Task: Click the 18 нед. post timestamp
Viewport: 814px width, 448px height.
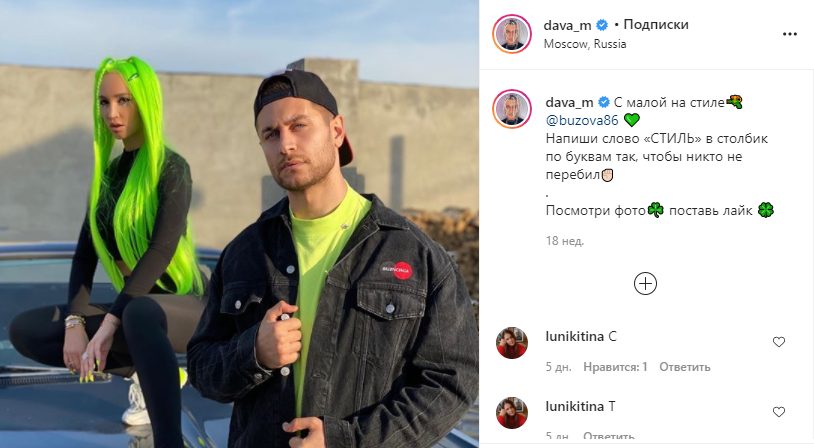Action: (x=565, y=241)
